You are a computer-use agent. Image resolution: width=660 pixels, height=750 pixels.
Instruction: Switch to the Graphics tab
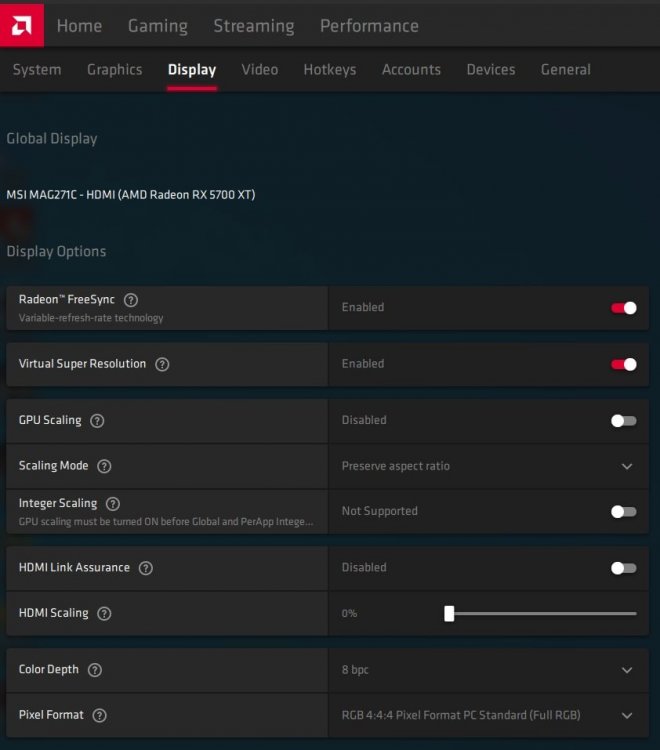[x=114, y=70]
